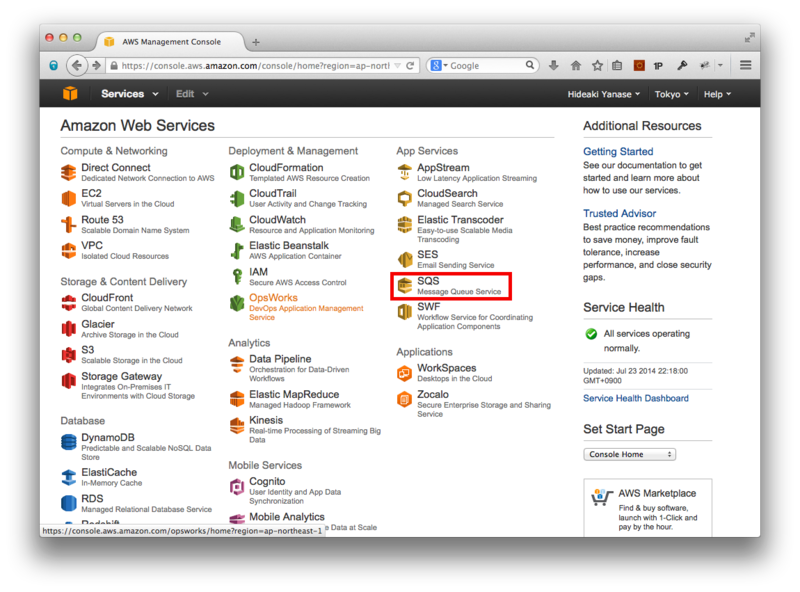The height and width of the screenshot is (592, 800).
Task: Click the Cognito purple icon
Action: coord(237,486)
